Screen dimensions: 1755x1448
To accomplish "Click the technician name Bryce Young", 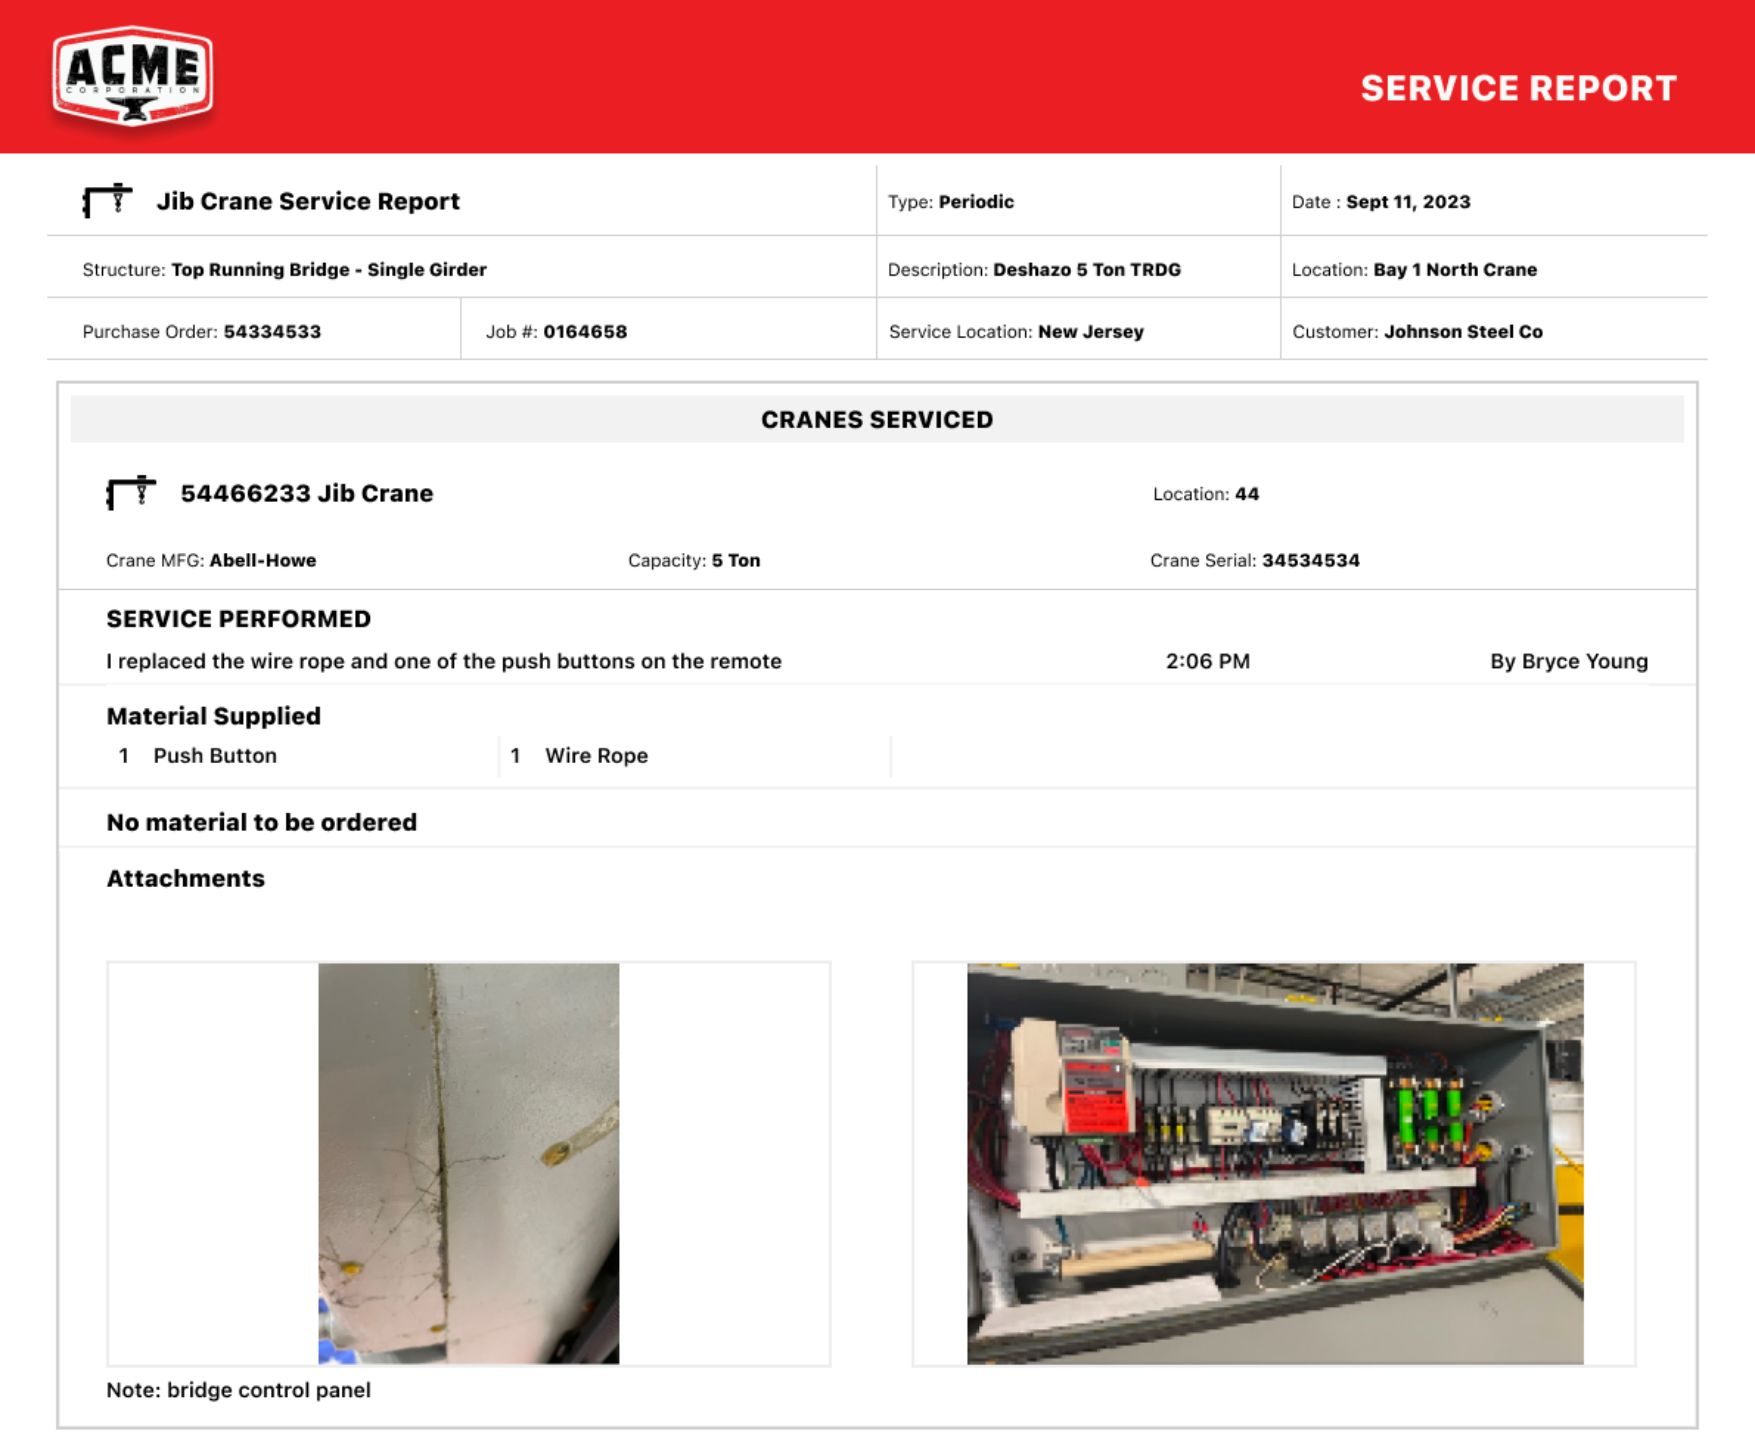I will (1569, 660).
